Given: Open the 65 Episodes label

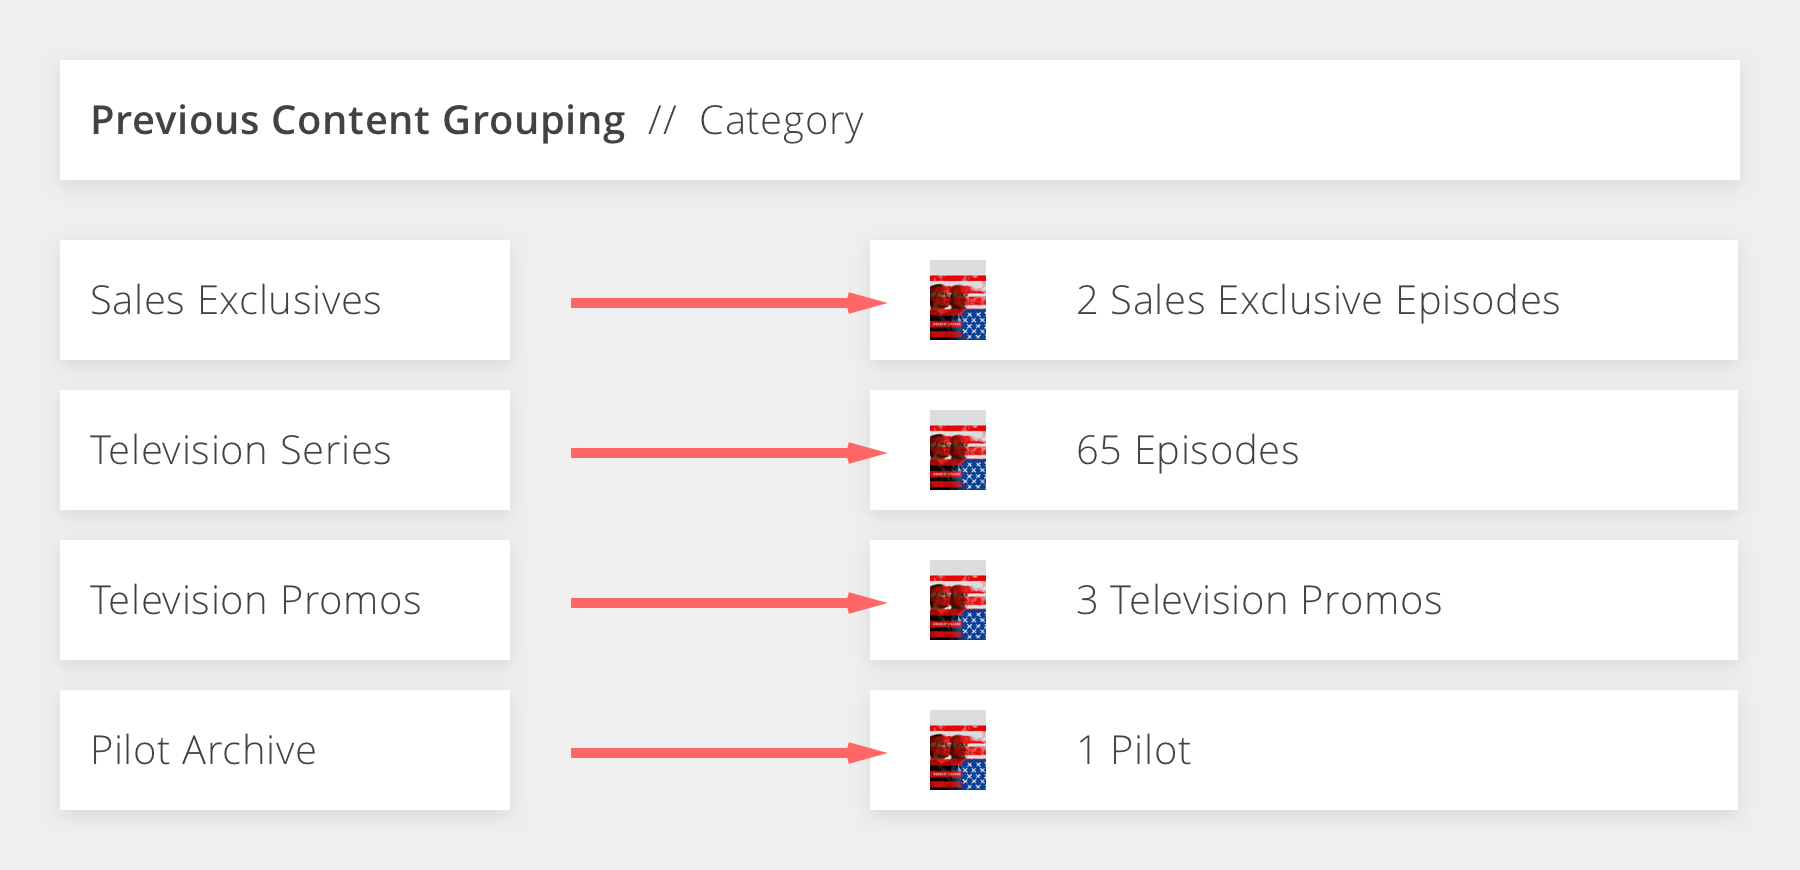Looking at the screenshot, I should (1187, 450).
